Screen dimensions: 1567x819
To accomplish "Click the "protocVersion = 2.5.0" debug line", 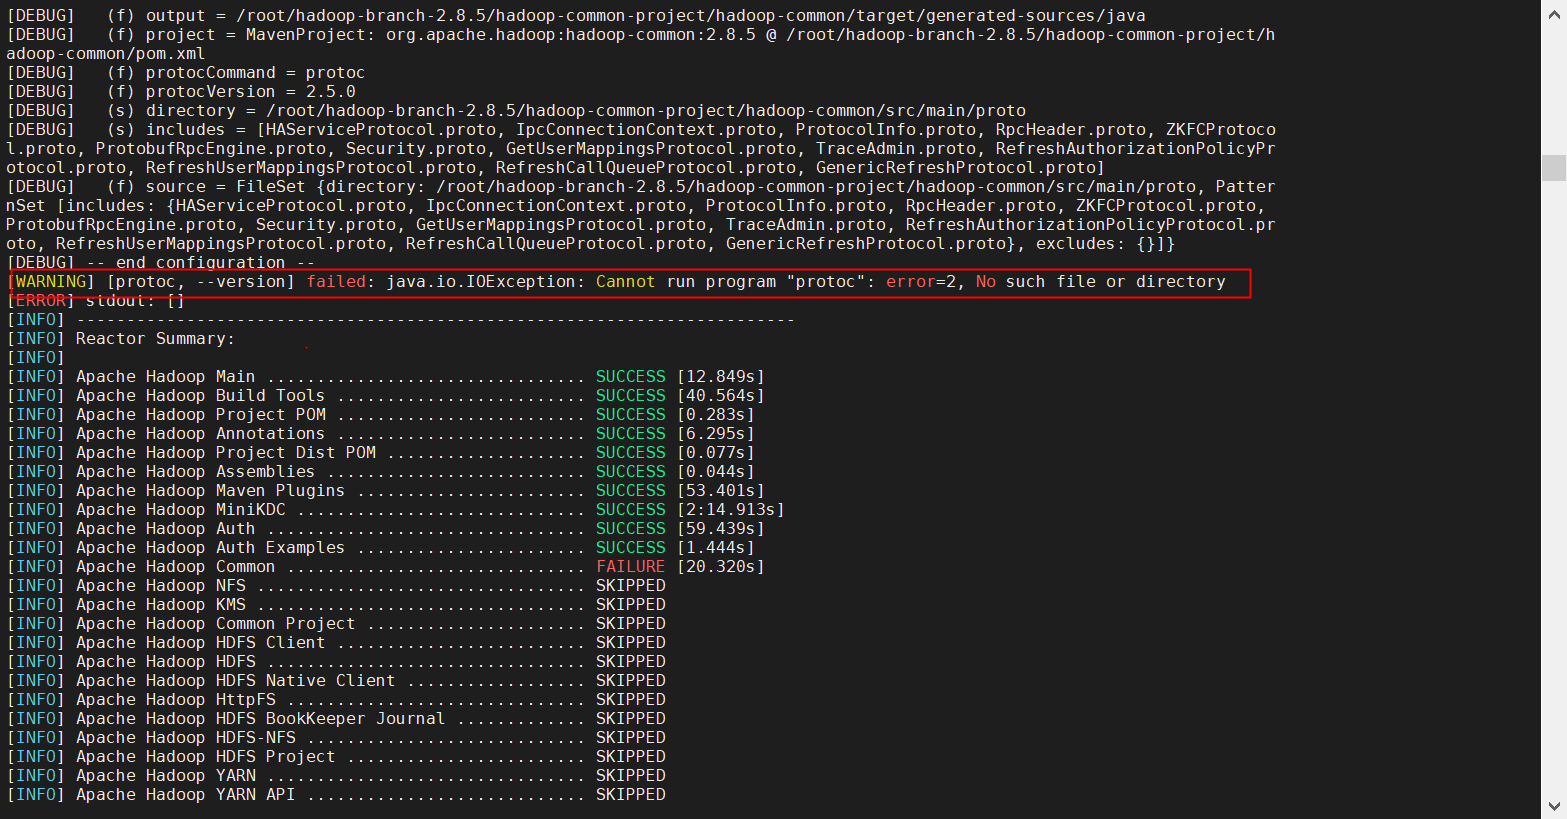I will [181, 92].
